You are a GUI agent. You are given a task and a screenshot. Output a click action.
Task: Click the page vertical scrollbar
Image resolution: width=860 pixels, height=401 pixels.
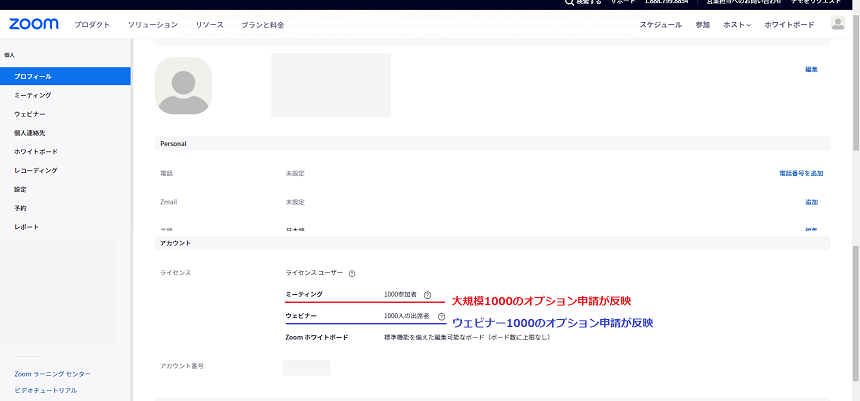855,200
